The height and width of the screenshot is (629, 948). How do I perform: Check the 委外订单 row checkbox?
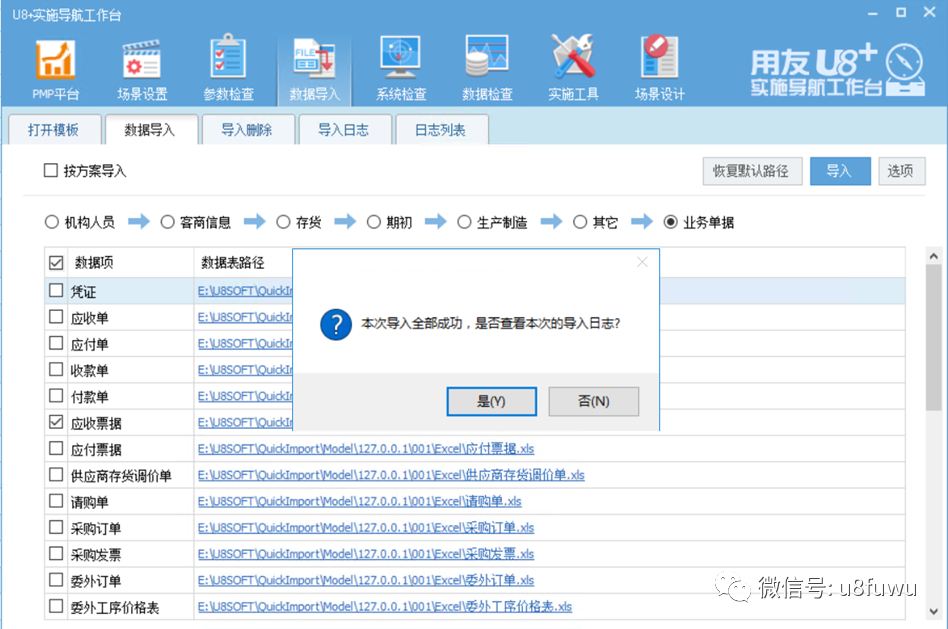(x=56, y=579)
